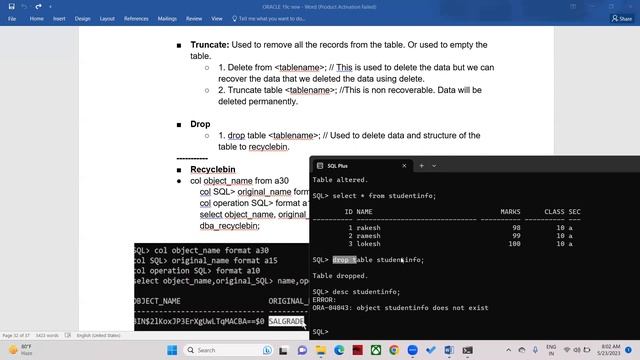
Task: Expand the terminal profile dropdown
Action: click(x=434, y=166)
